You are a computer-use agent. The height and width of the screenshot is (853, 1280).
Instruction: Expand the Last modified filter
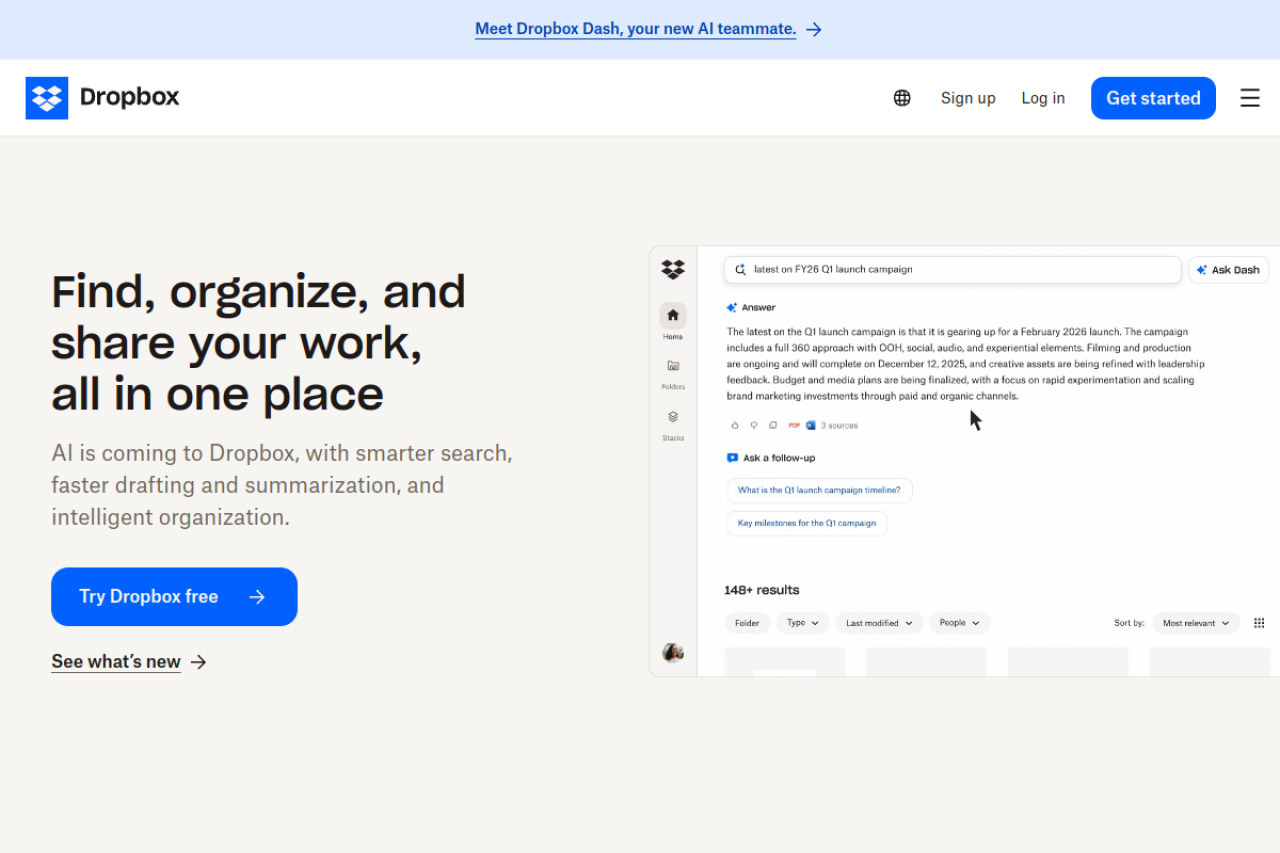[878, 622]
